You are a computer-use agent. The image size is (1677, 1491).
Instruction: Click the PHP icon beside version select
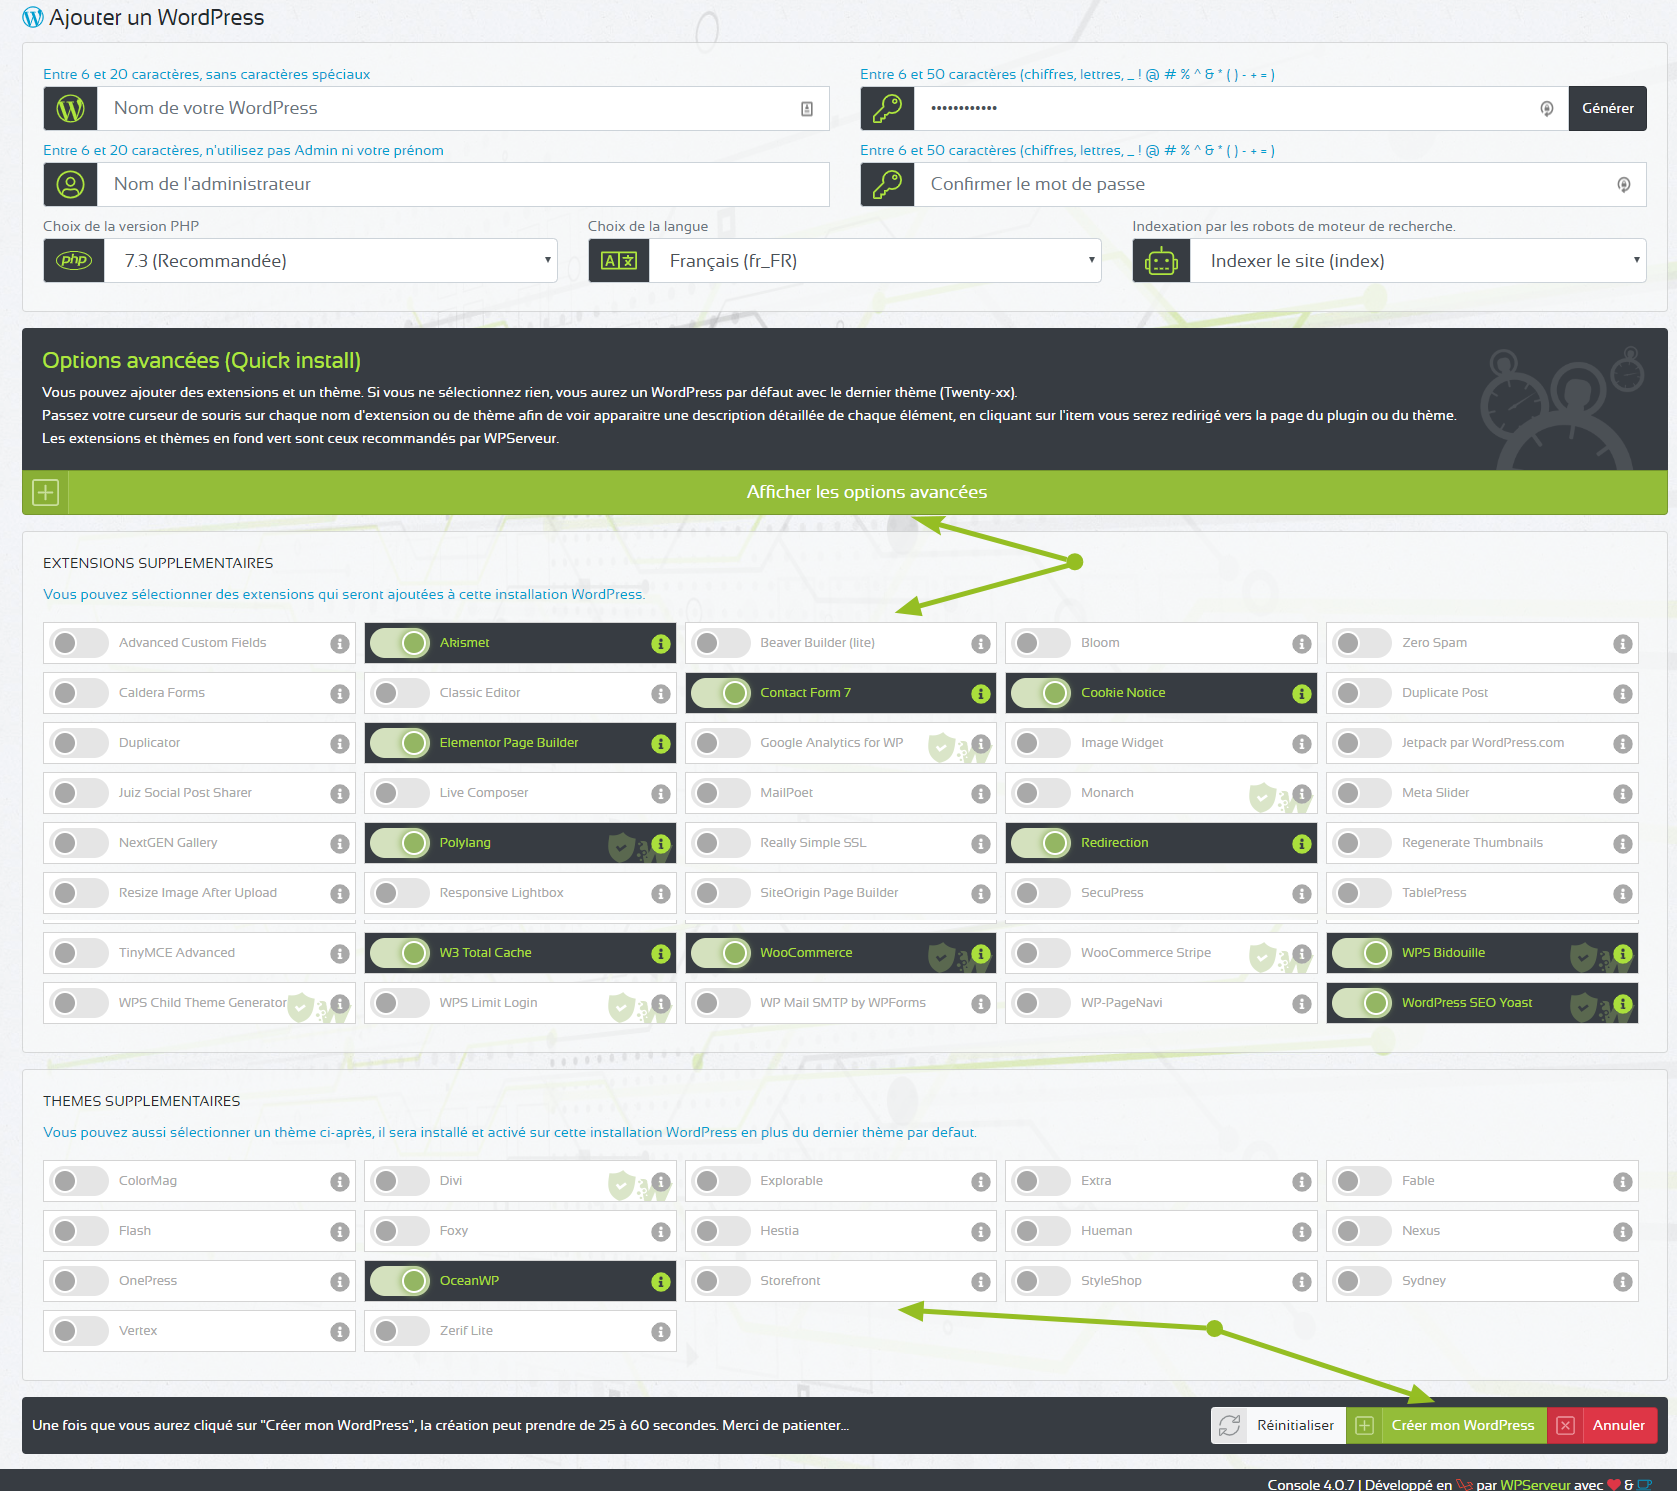(74, 261)
